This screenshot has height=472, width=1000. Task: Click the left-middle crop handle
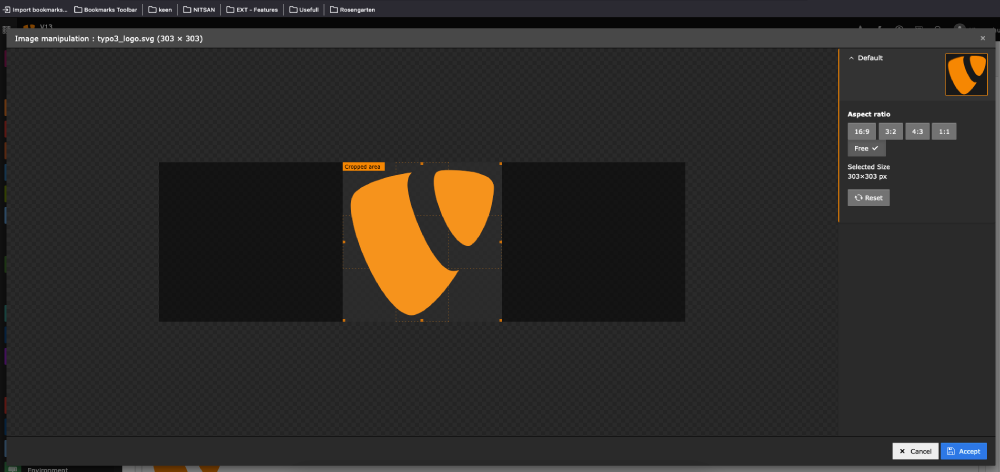[344, 242]
